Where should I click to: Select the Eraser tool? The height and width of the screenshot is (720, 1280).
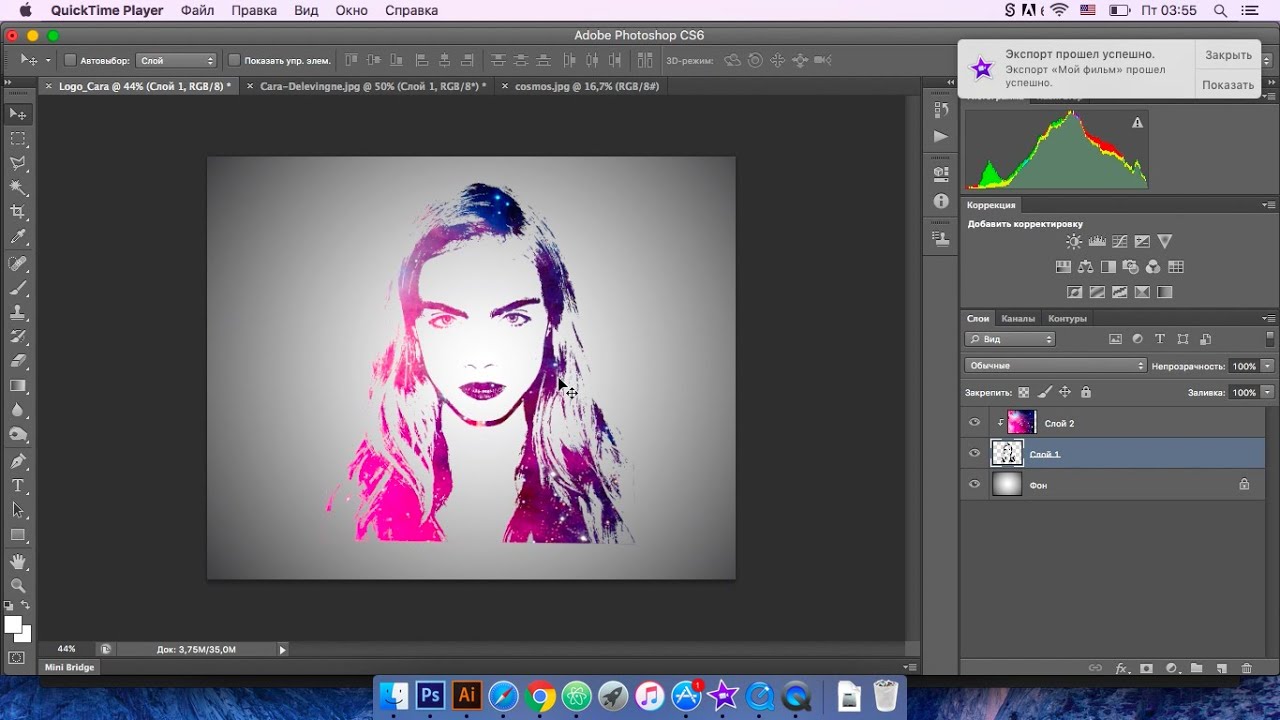[x=18, y=361]
